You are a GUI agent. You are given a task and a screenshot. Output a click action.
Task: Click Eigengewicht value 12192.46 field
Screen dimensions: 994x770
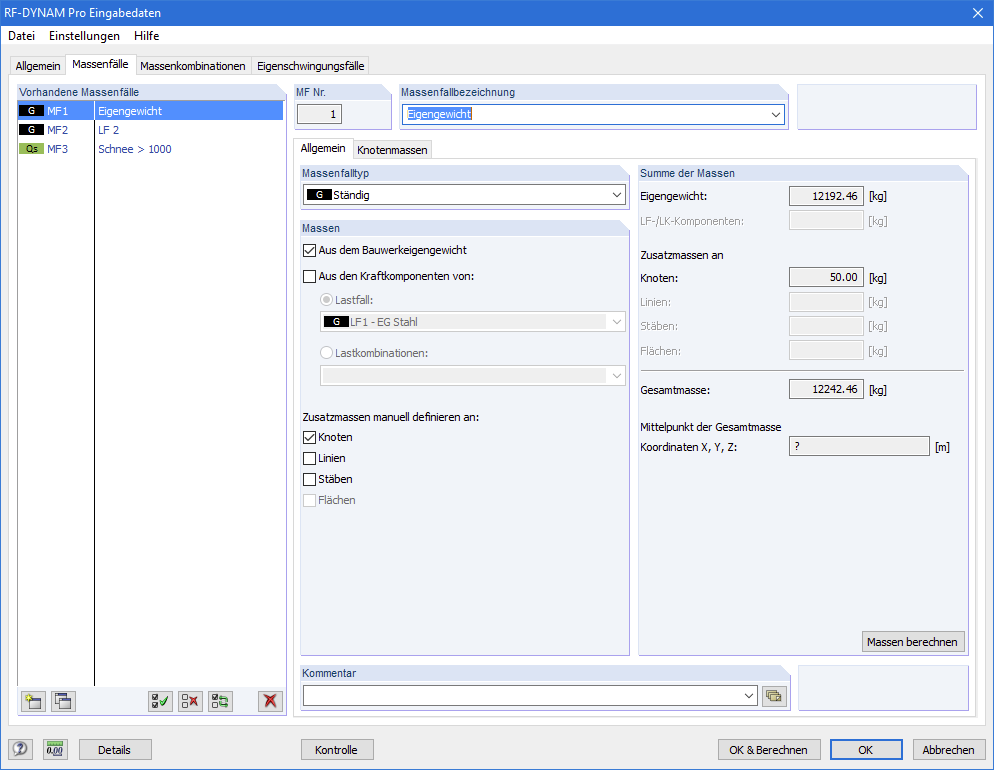[x=826, y=196]
